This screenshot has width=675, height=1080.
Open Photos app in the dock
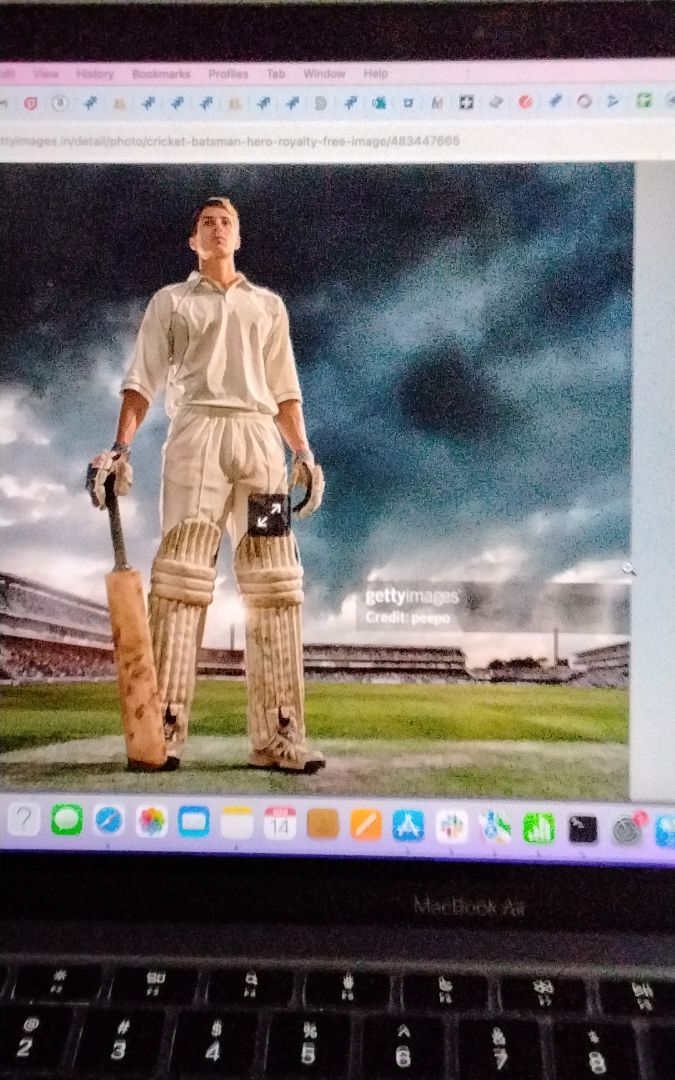pos(152,822)
